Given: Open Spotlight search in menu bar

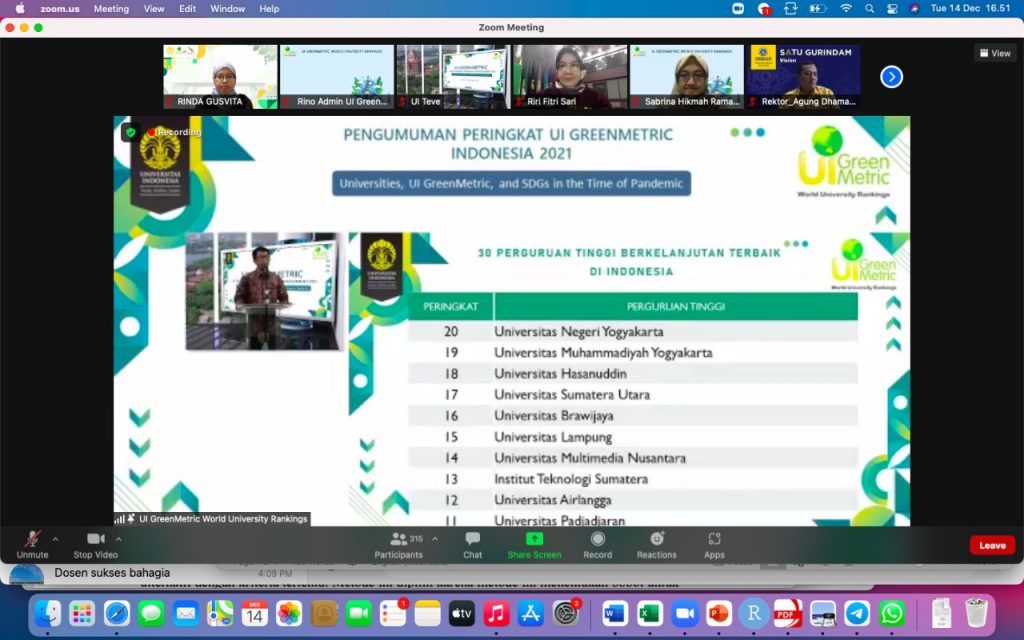Looking at the screenshot, I should [869, 8].
